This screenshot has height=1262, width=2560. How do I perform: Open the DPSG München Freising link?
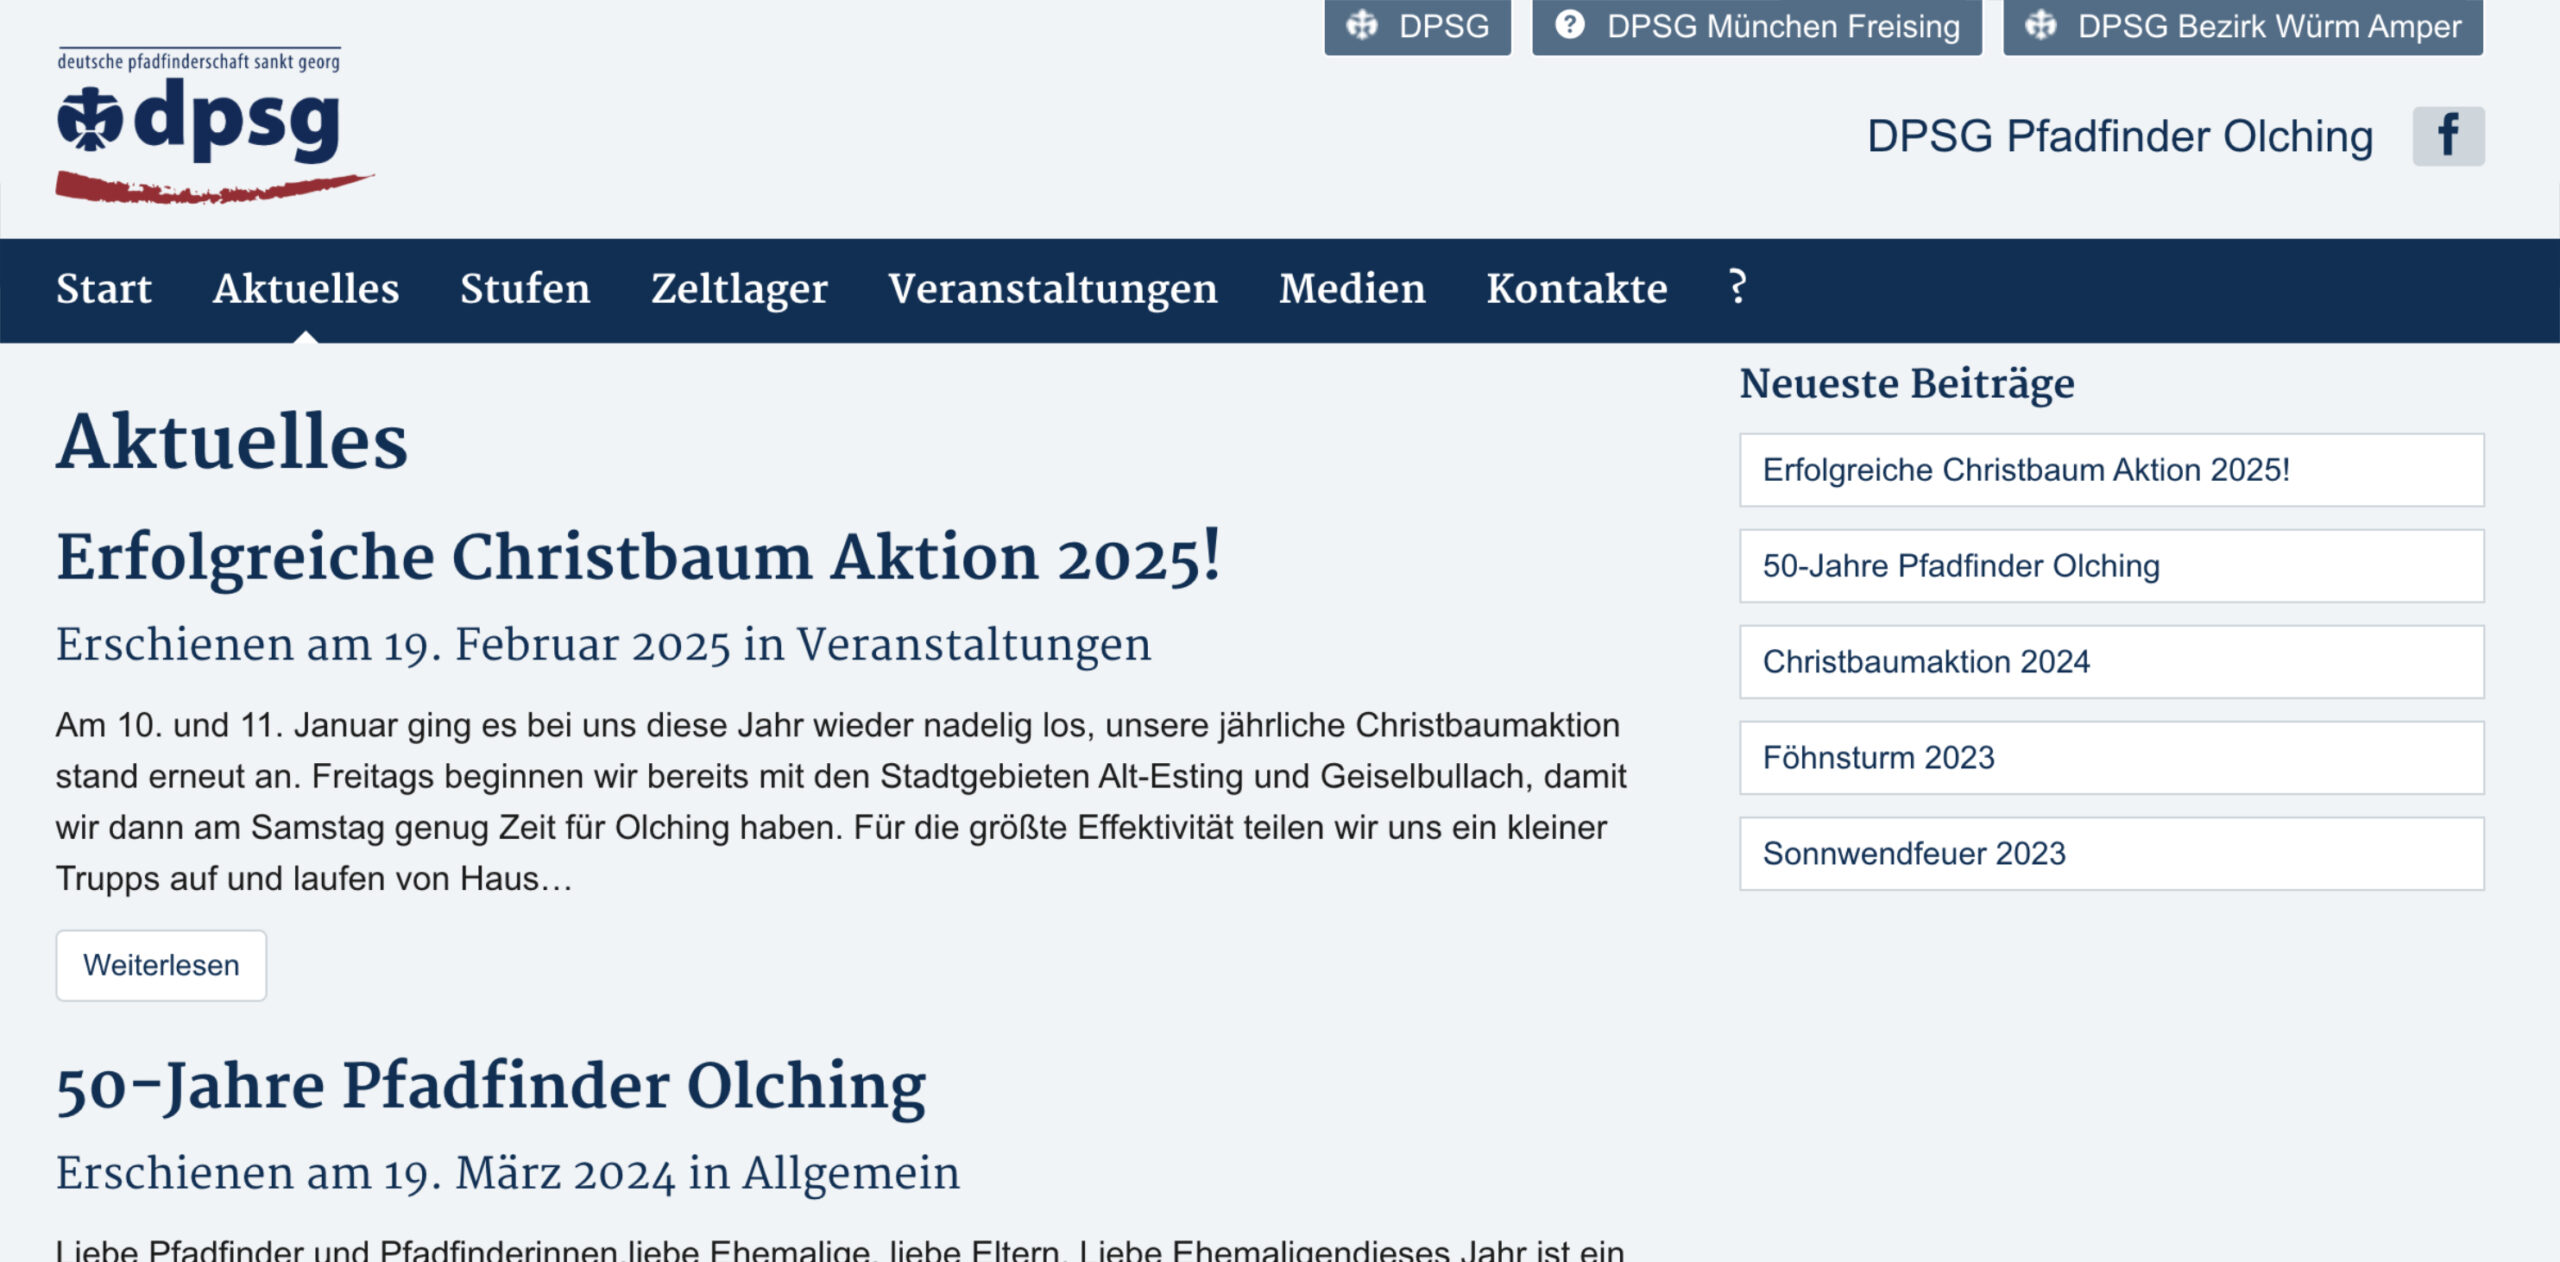pos(1756,27)
